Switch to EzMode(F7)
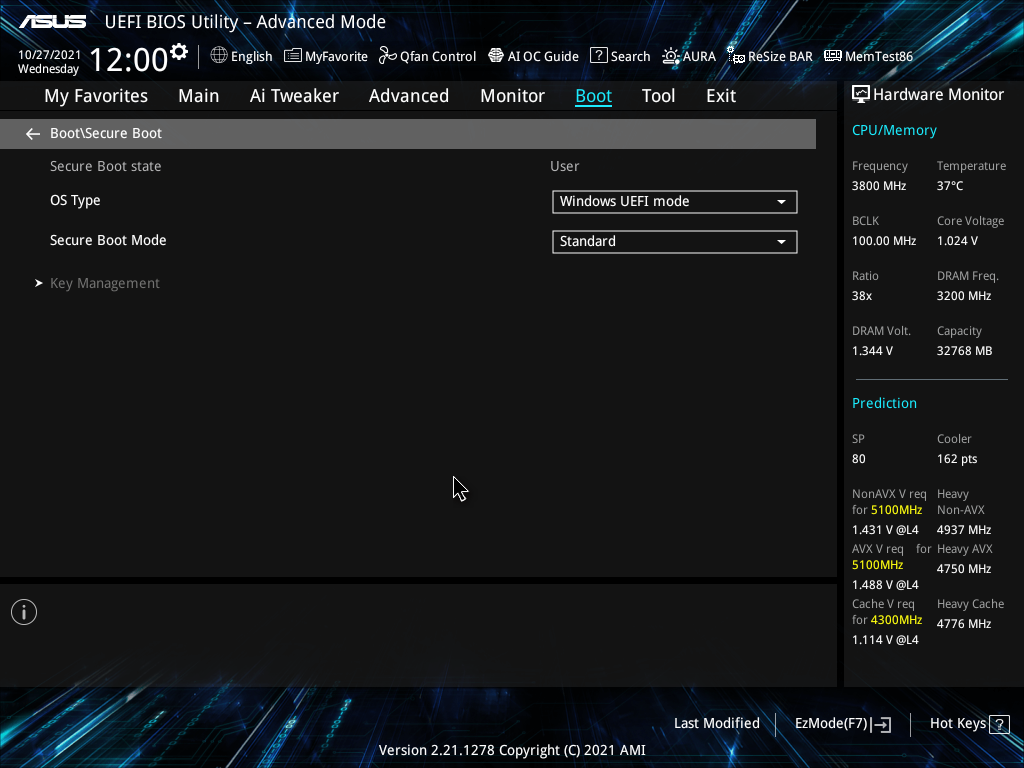Screen dimensions: 1024x768 842,723
